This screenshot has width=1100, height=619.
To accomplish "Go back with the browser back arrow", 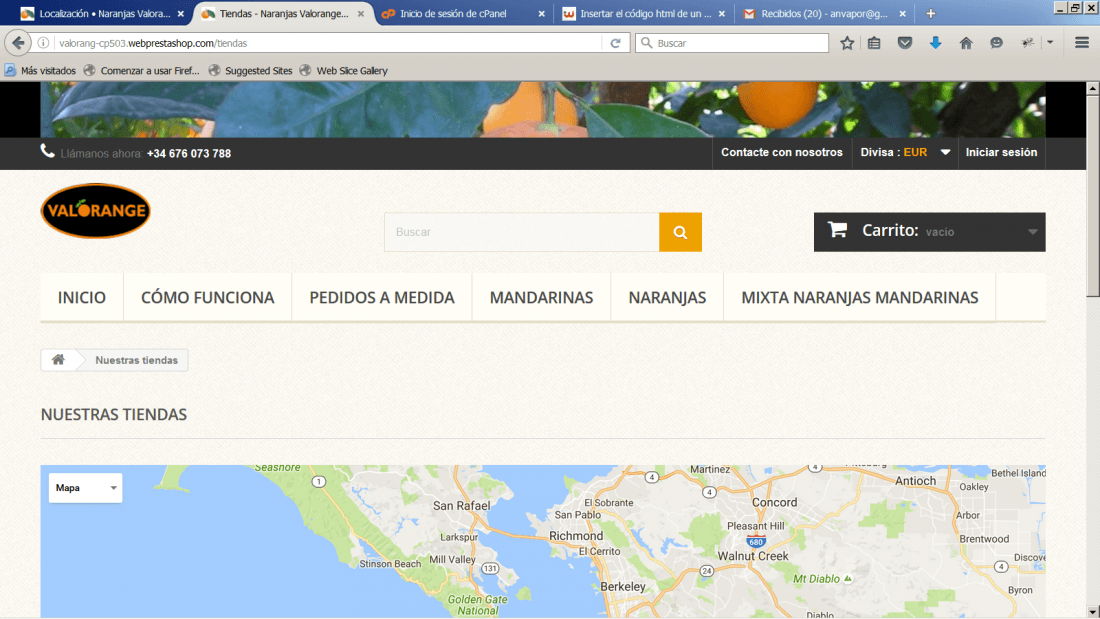I will 18,43.
